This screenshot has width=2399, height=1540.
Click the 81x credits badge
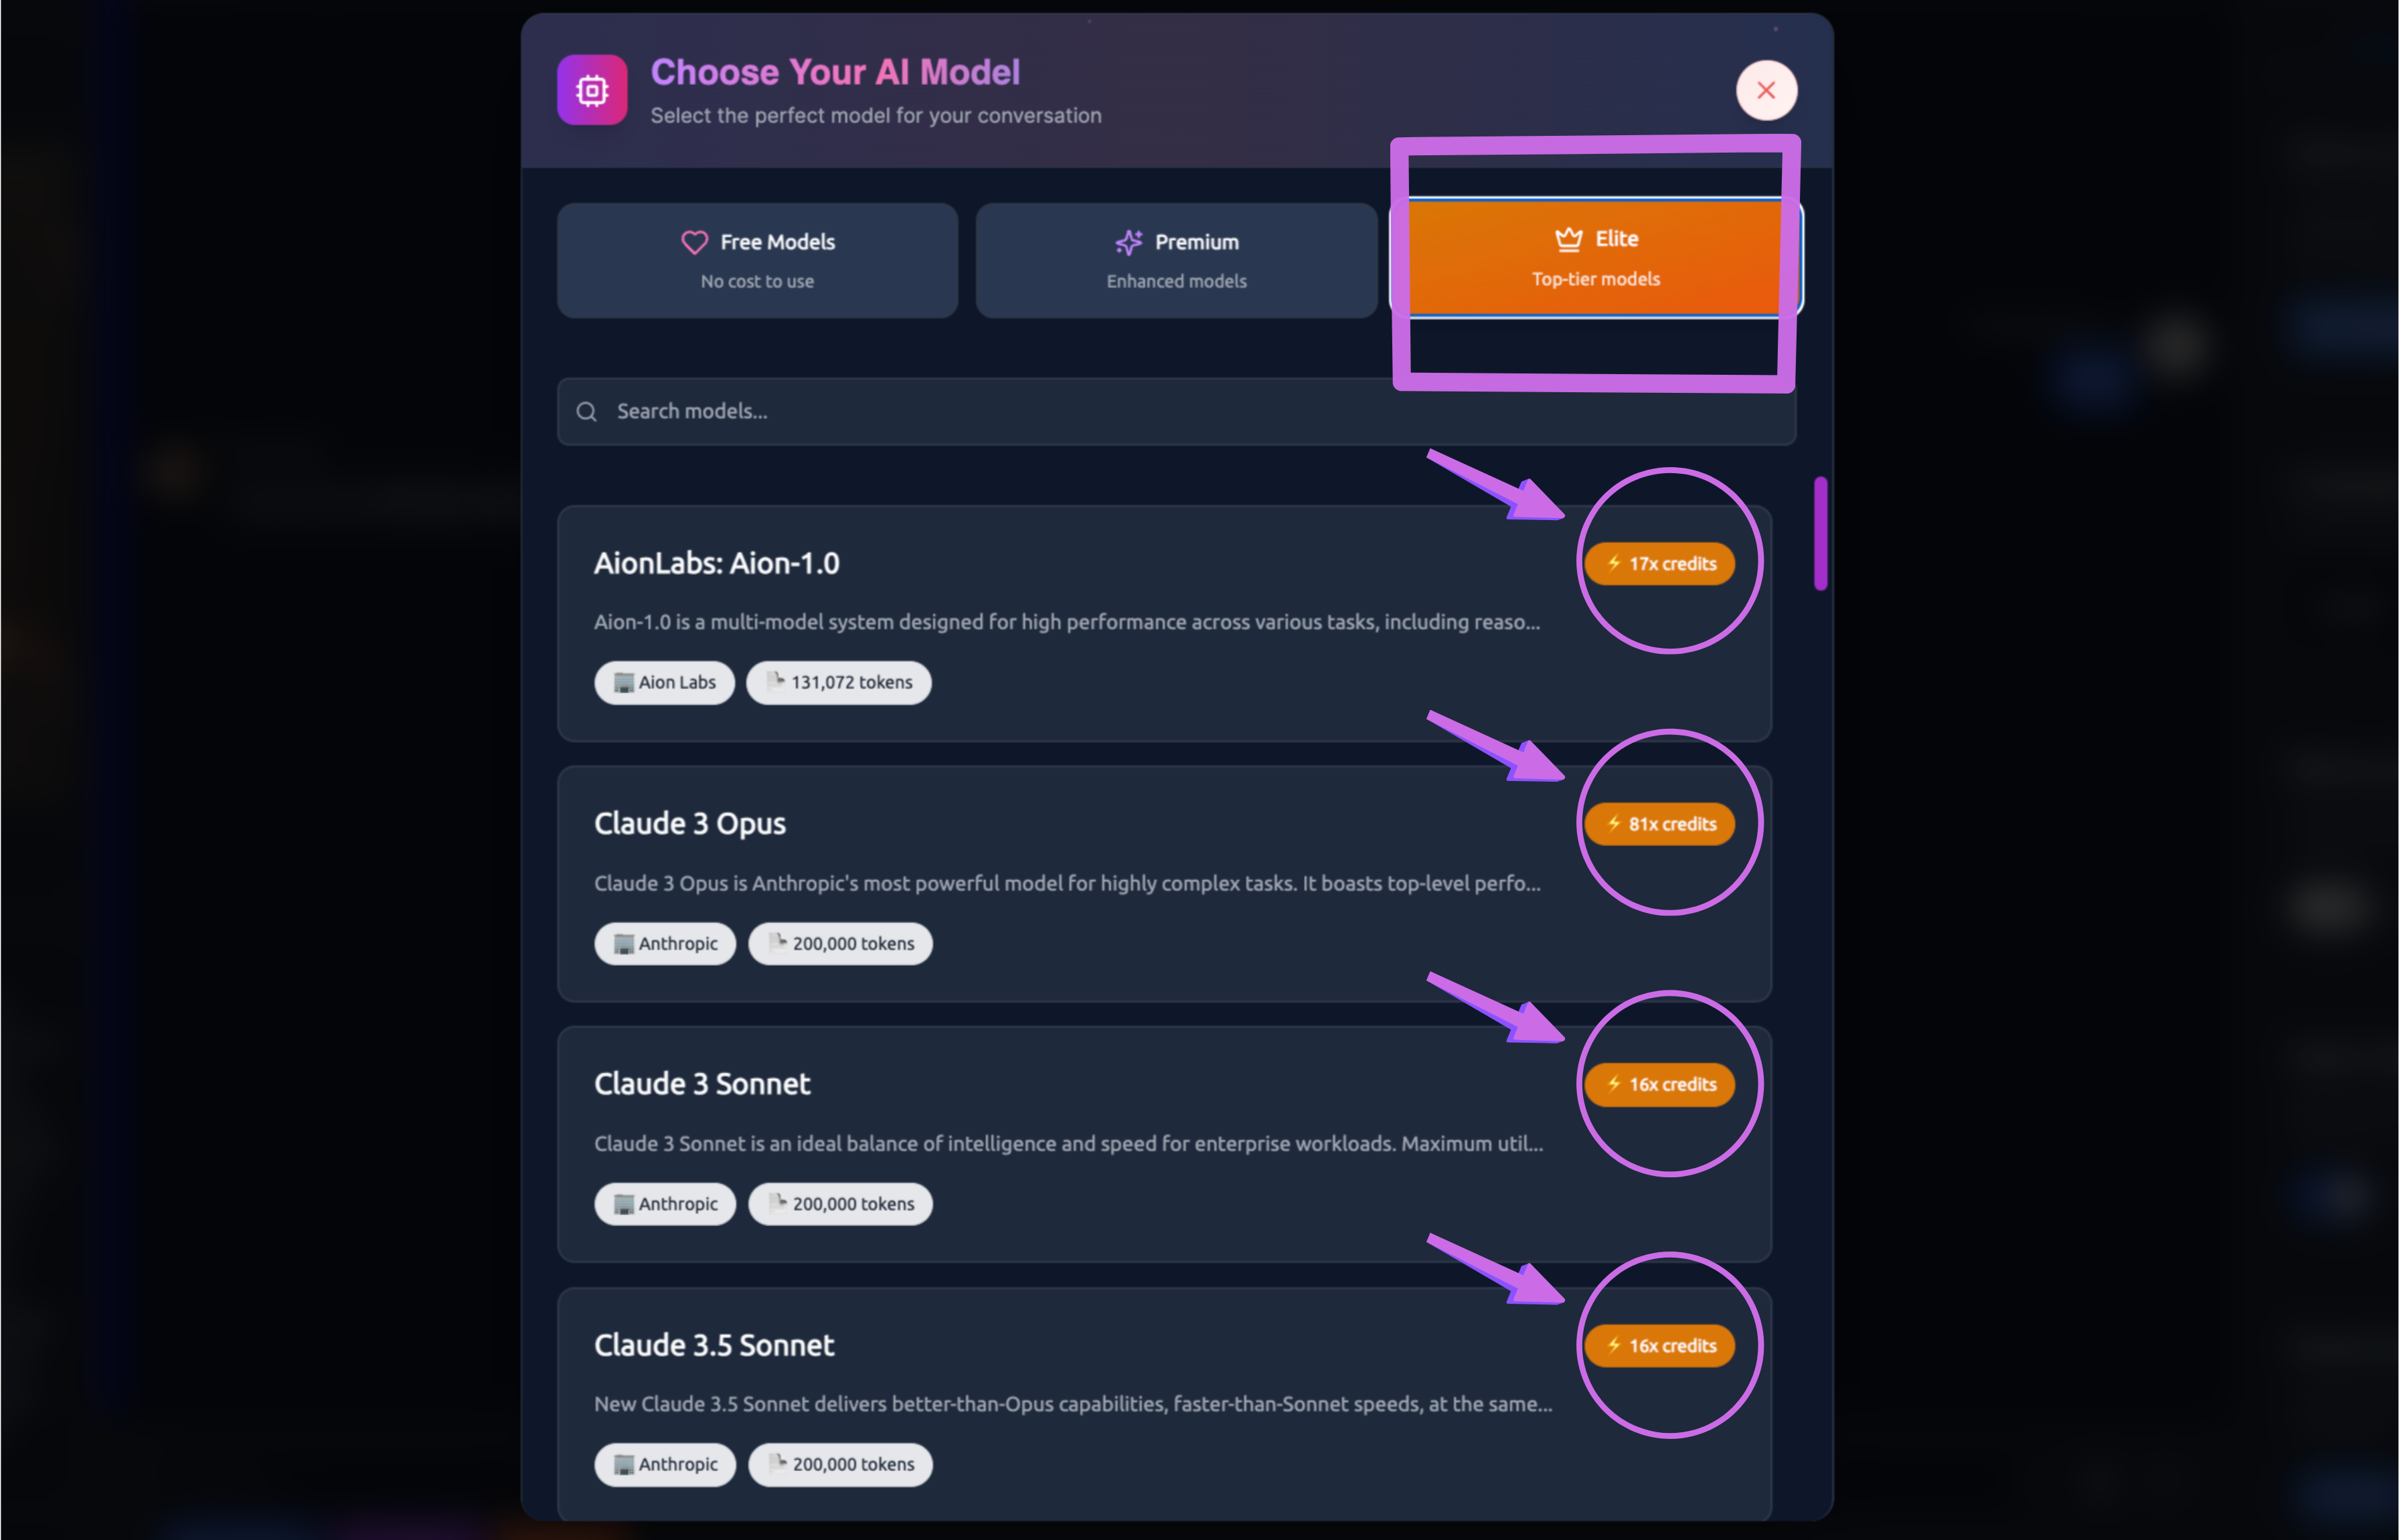click(1660, 824)
